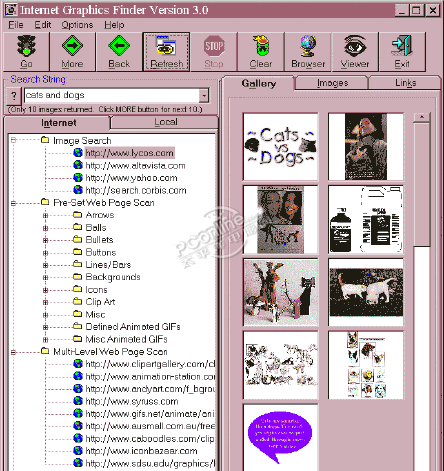Switch to the Images tab
The height and width of the screenshot is (471, 444).
pos(332,83)
